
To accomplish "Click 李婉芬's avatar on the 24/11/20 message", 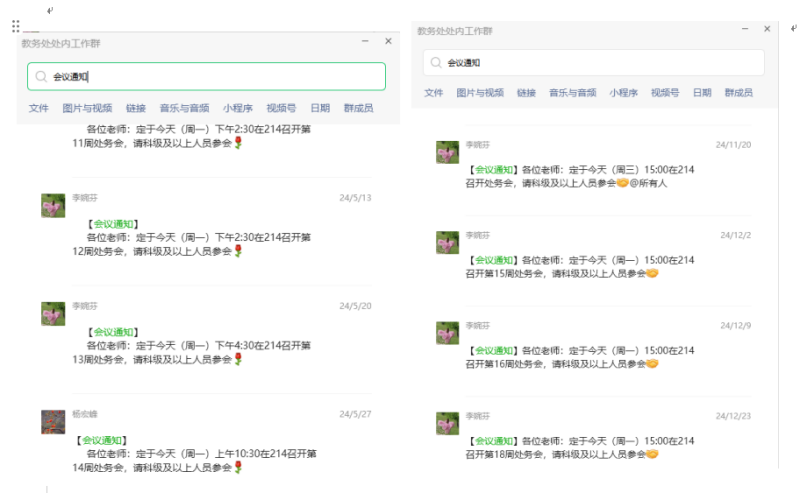I will pyautogui.click(x=448, y=153).
